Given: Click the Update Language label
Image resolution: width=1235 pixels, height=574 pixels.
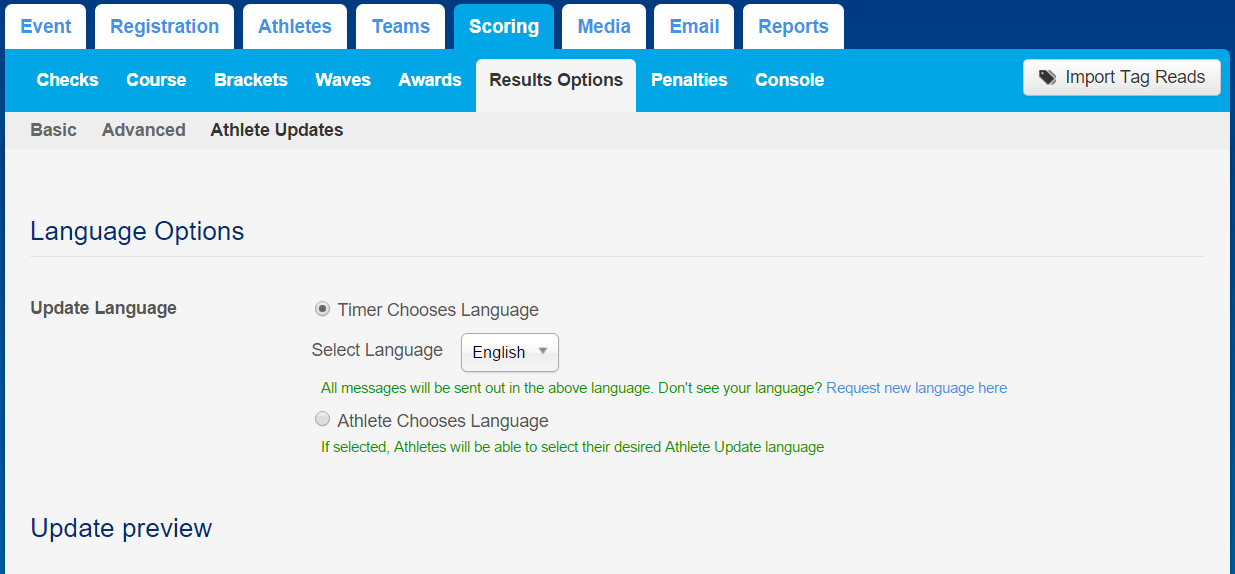Looking at the screenshot, I should [104, 308].
